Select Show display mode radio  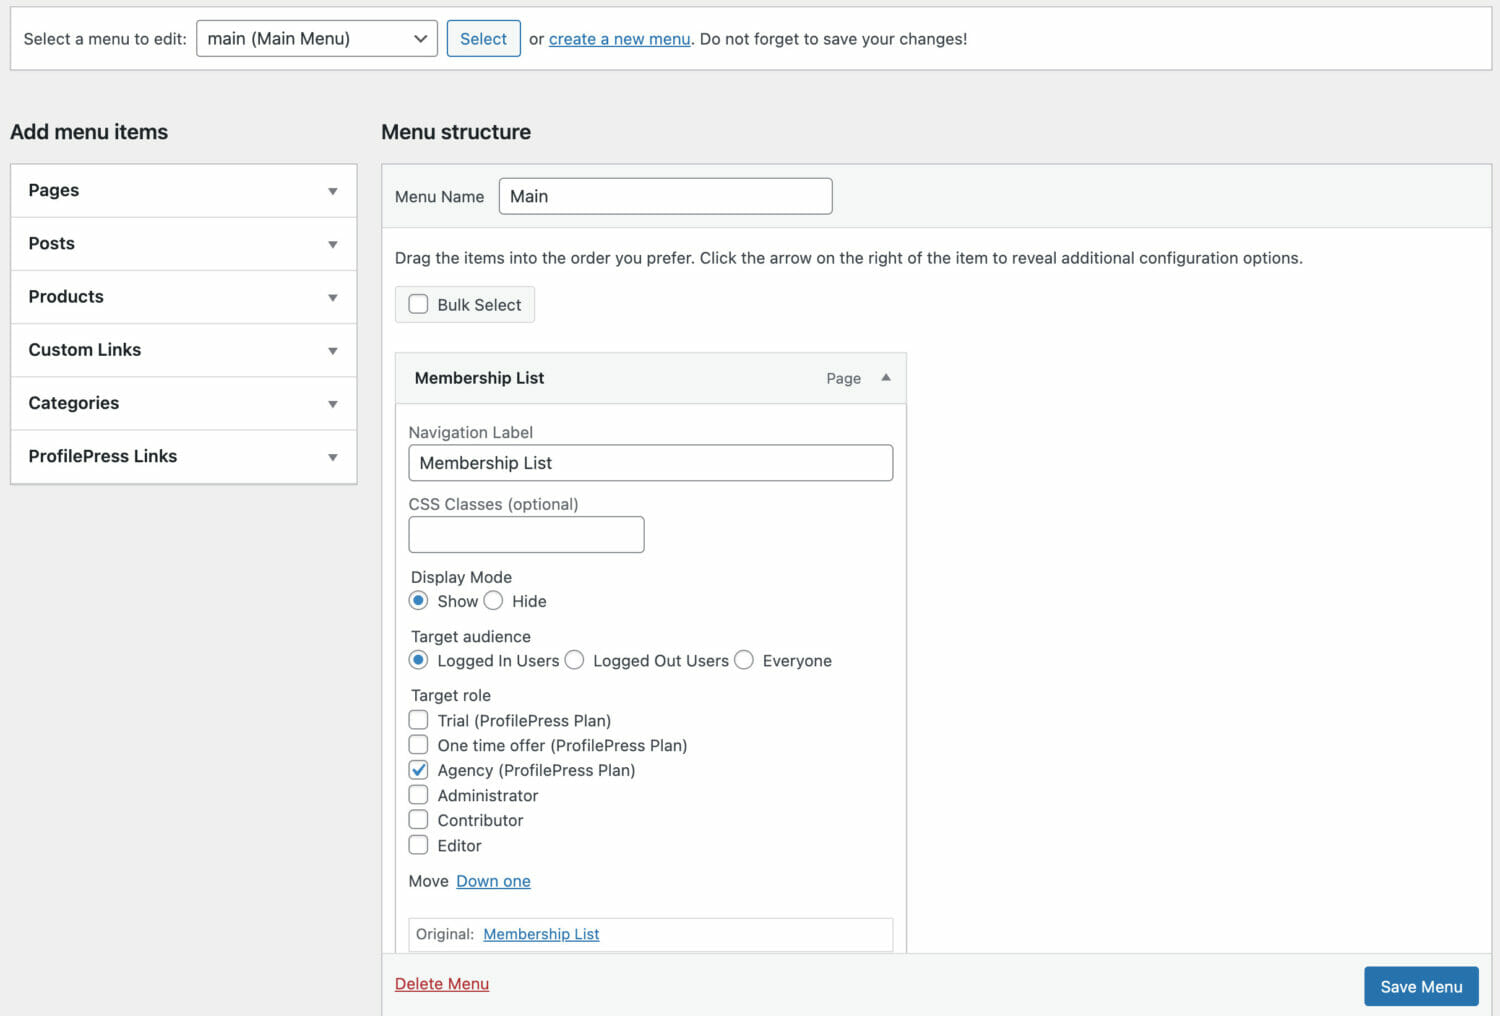(x=418, y=601)
